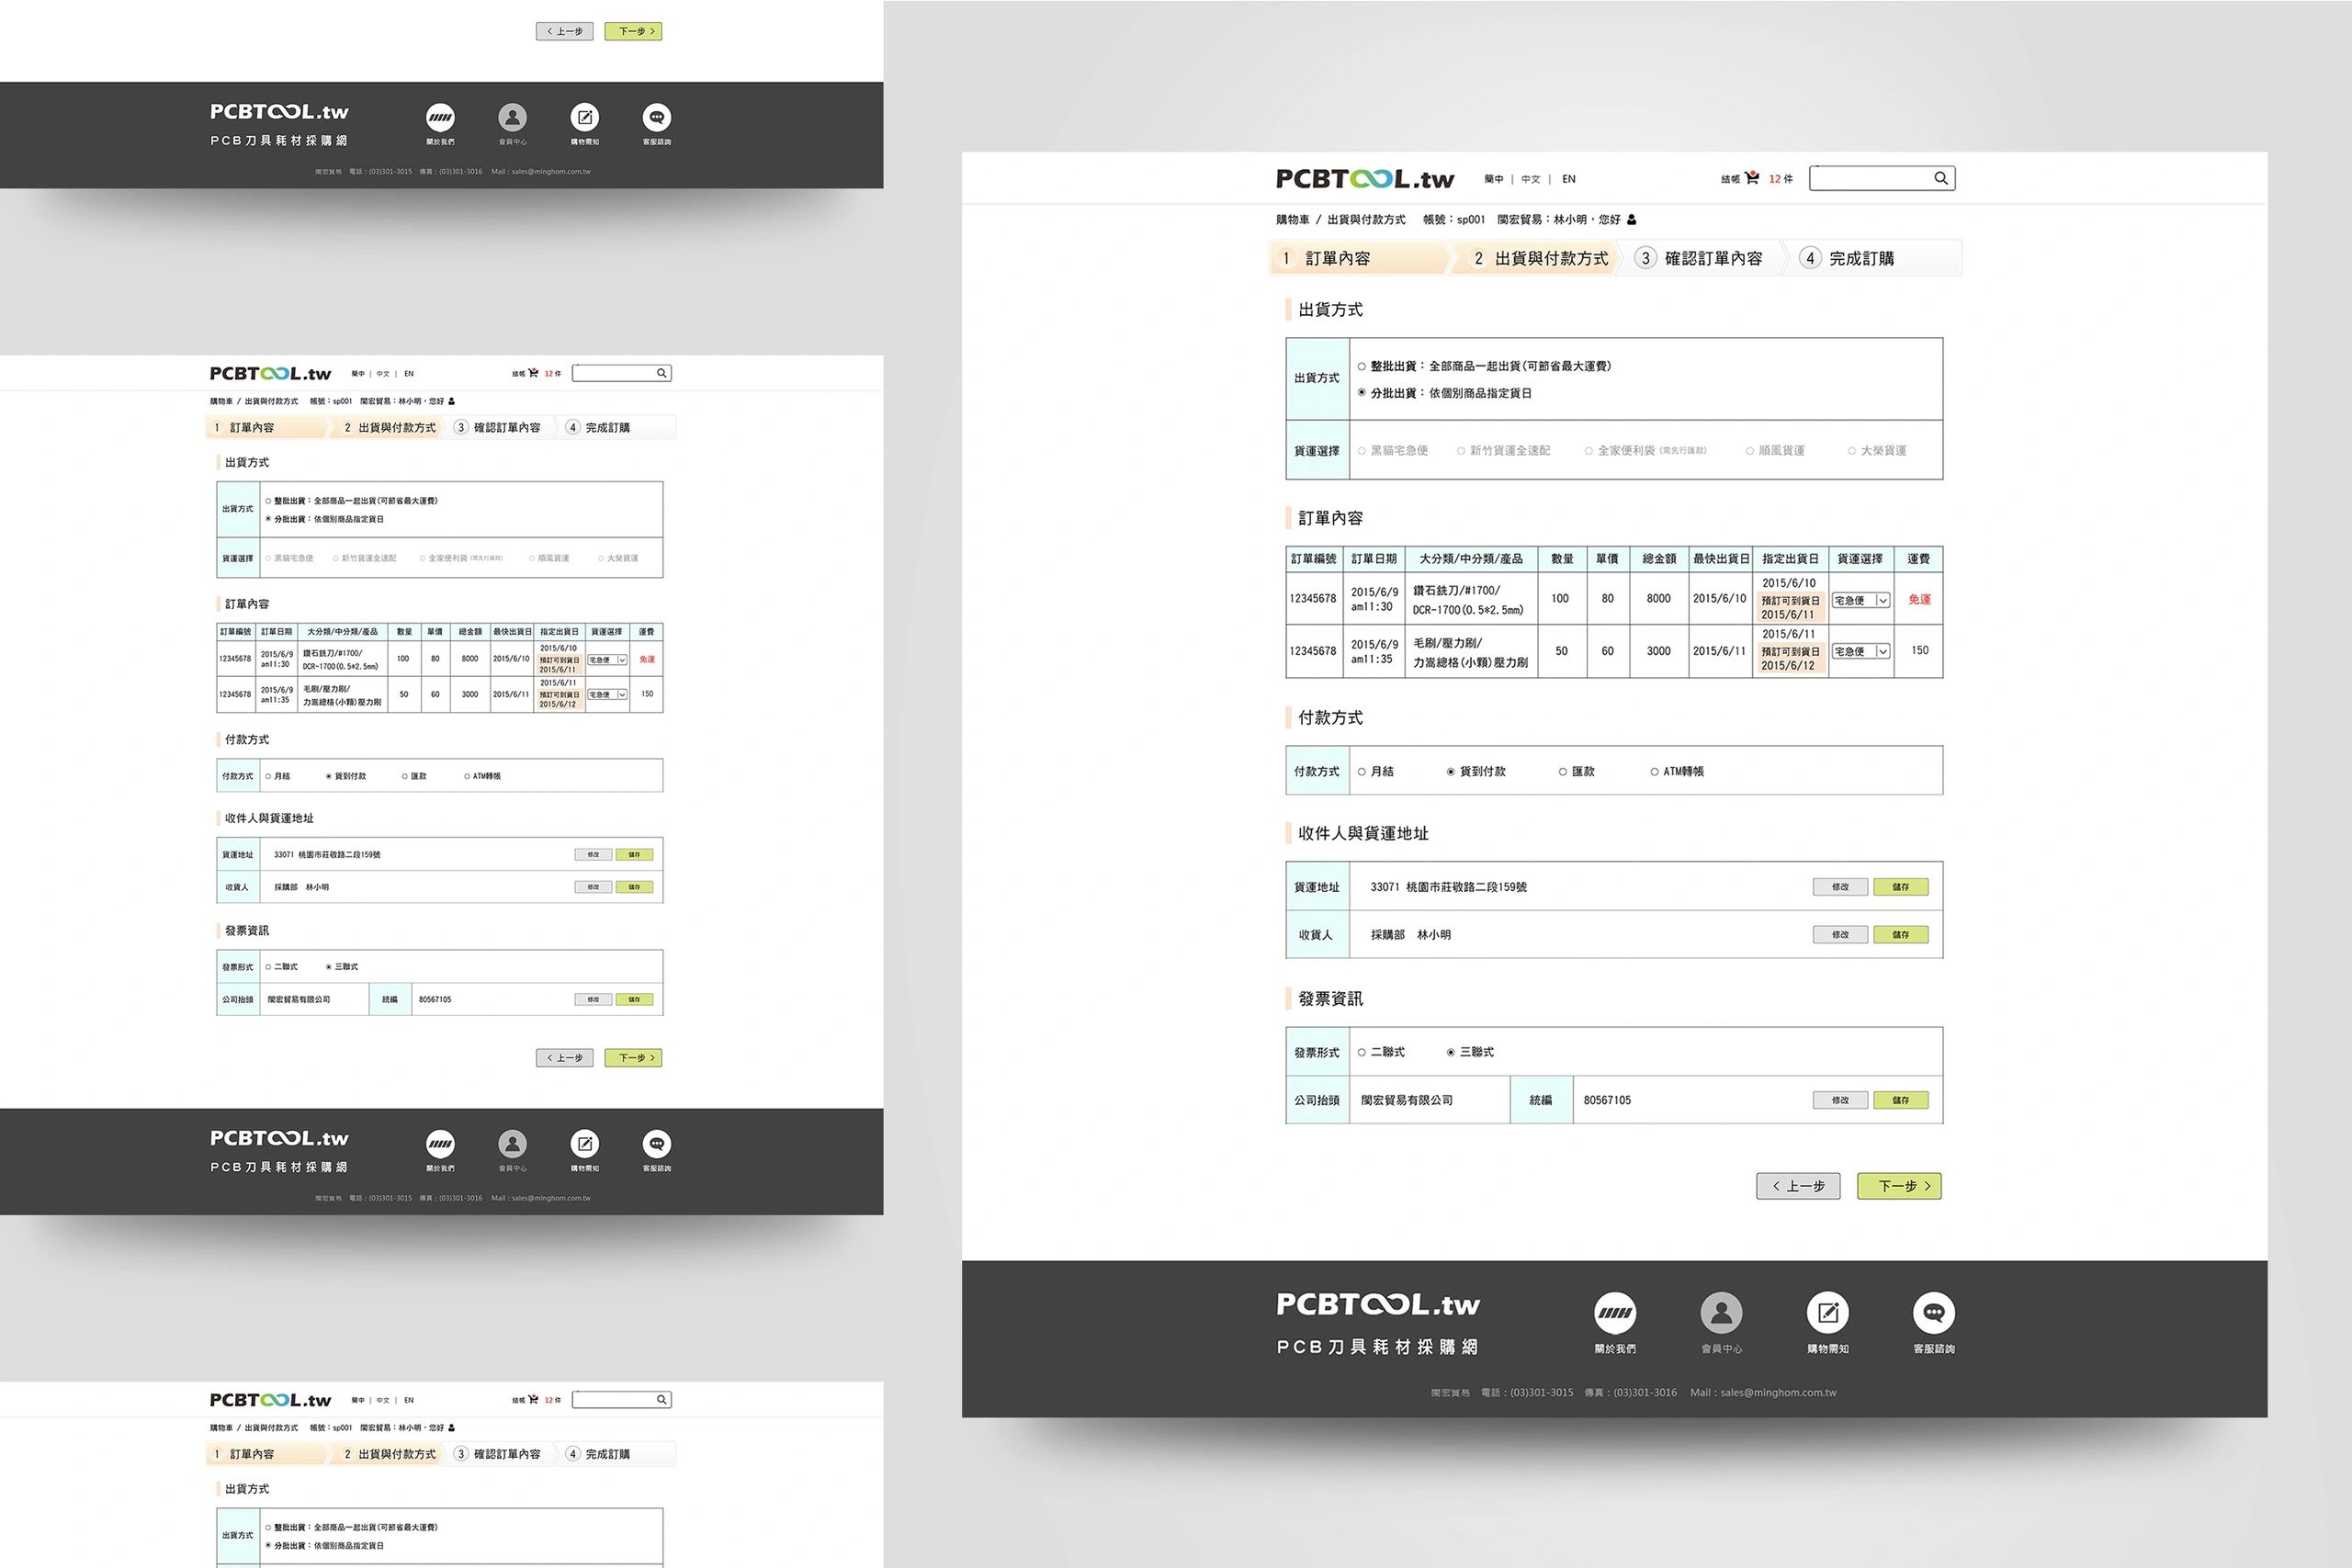Select 整批出貨 radio option in the large page
Viewport: 2352px width, 1568px height.
[1362, 367]
